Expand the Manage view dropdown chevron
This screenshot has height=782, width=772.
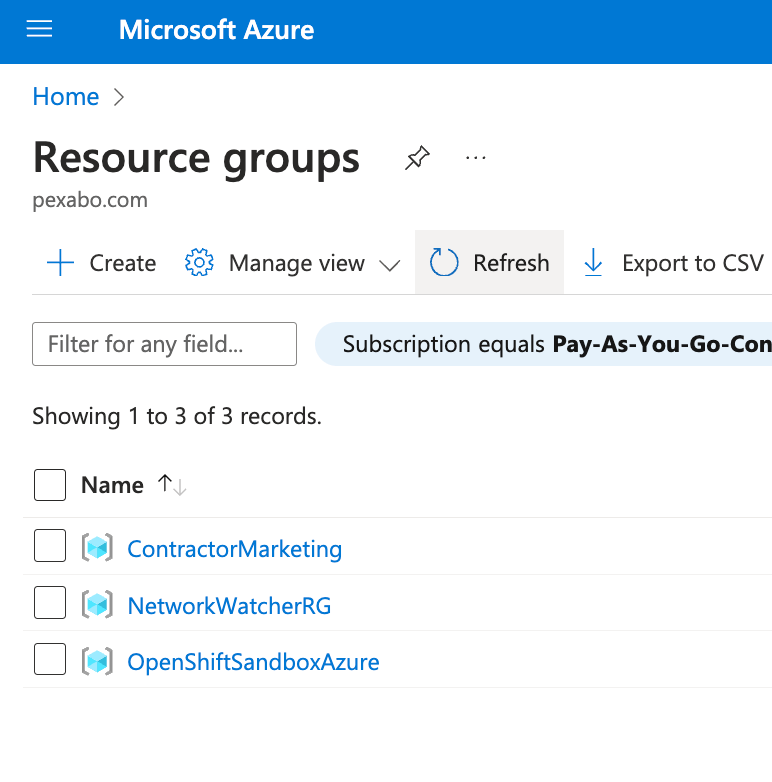389,265
